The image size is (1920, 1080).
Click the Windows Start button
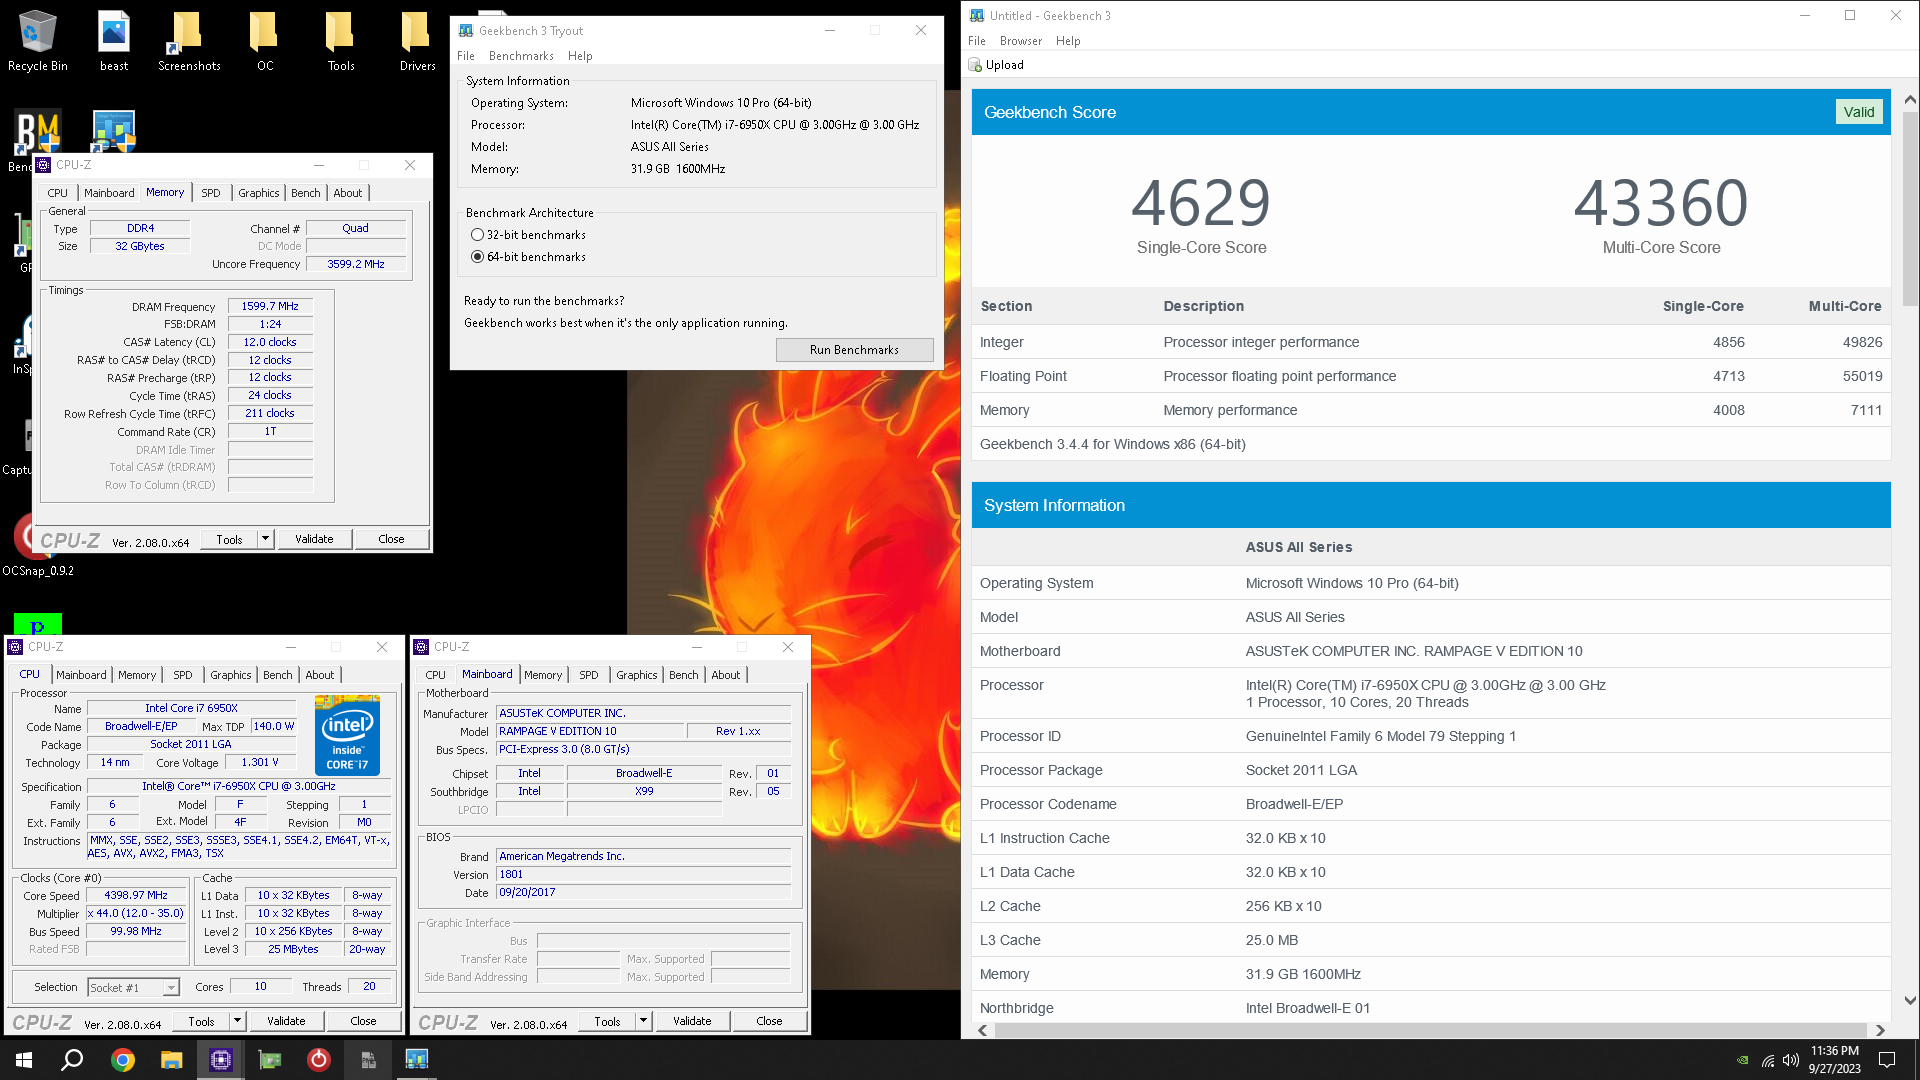pos(24,1060)
